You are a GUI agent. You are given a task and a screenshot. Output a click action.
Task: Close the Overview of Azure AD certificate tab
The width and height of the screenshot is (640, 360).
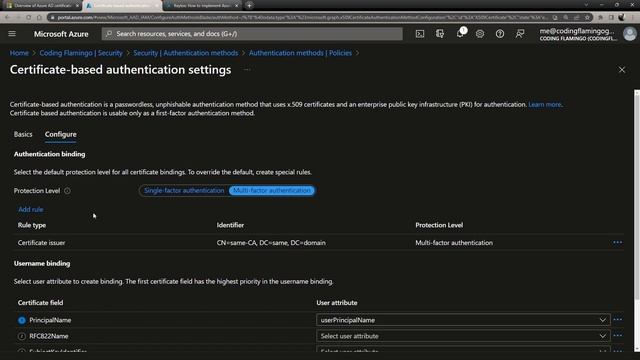[77, 6]
